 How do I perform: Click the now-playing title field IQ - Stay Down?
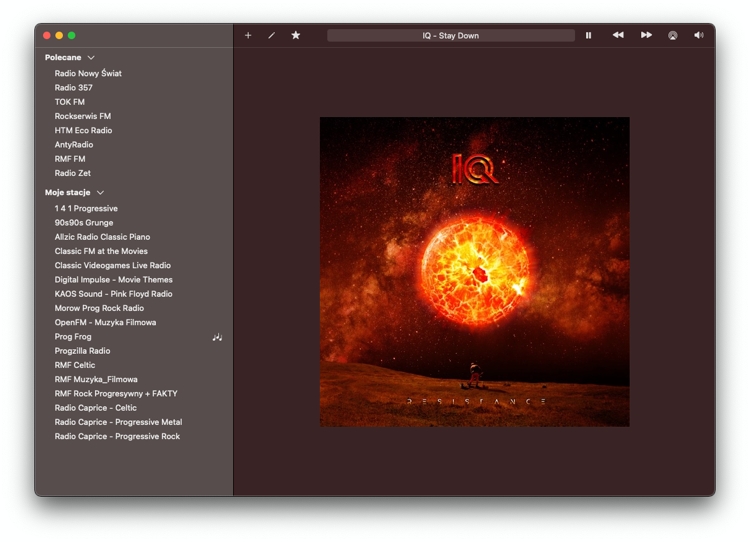(x=451, y=35)
